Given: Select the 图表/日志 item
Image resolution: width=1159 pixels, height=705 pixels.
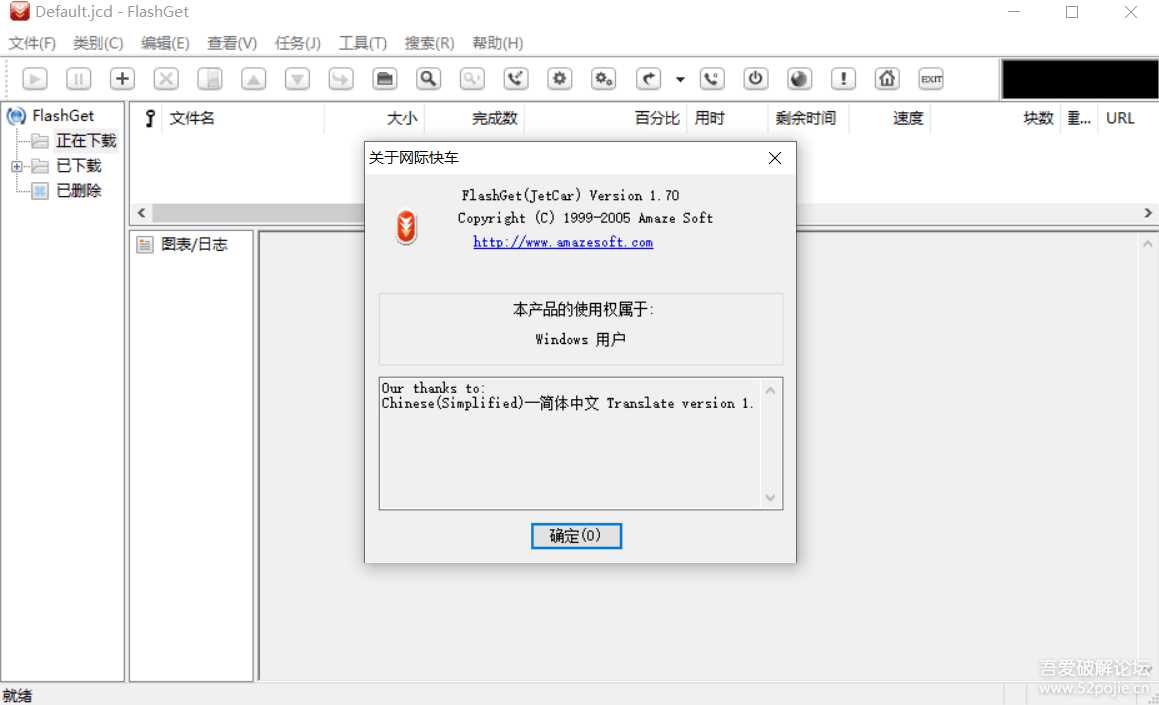Looking at the screenshot, I should (x=194, y=244).
